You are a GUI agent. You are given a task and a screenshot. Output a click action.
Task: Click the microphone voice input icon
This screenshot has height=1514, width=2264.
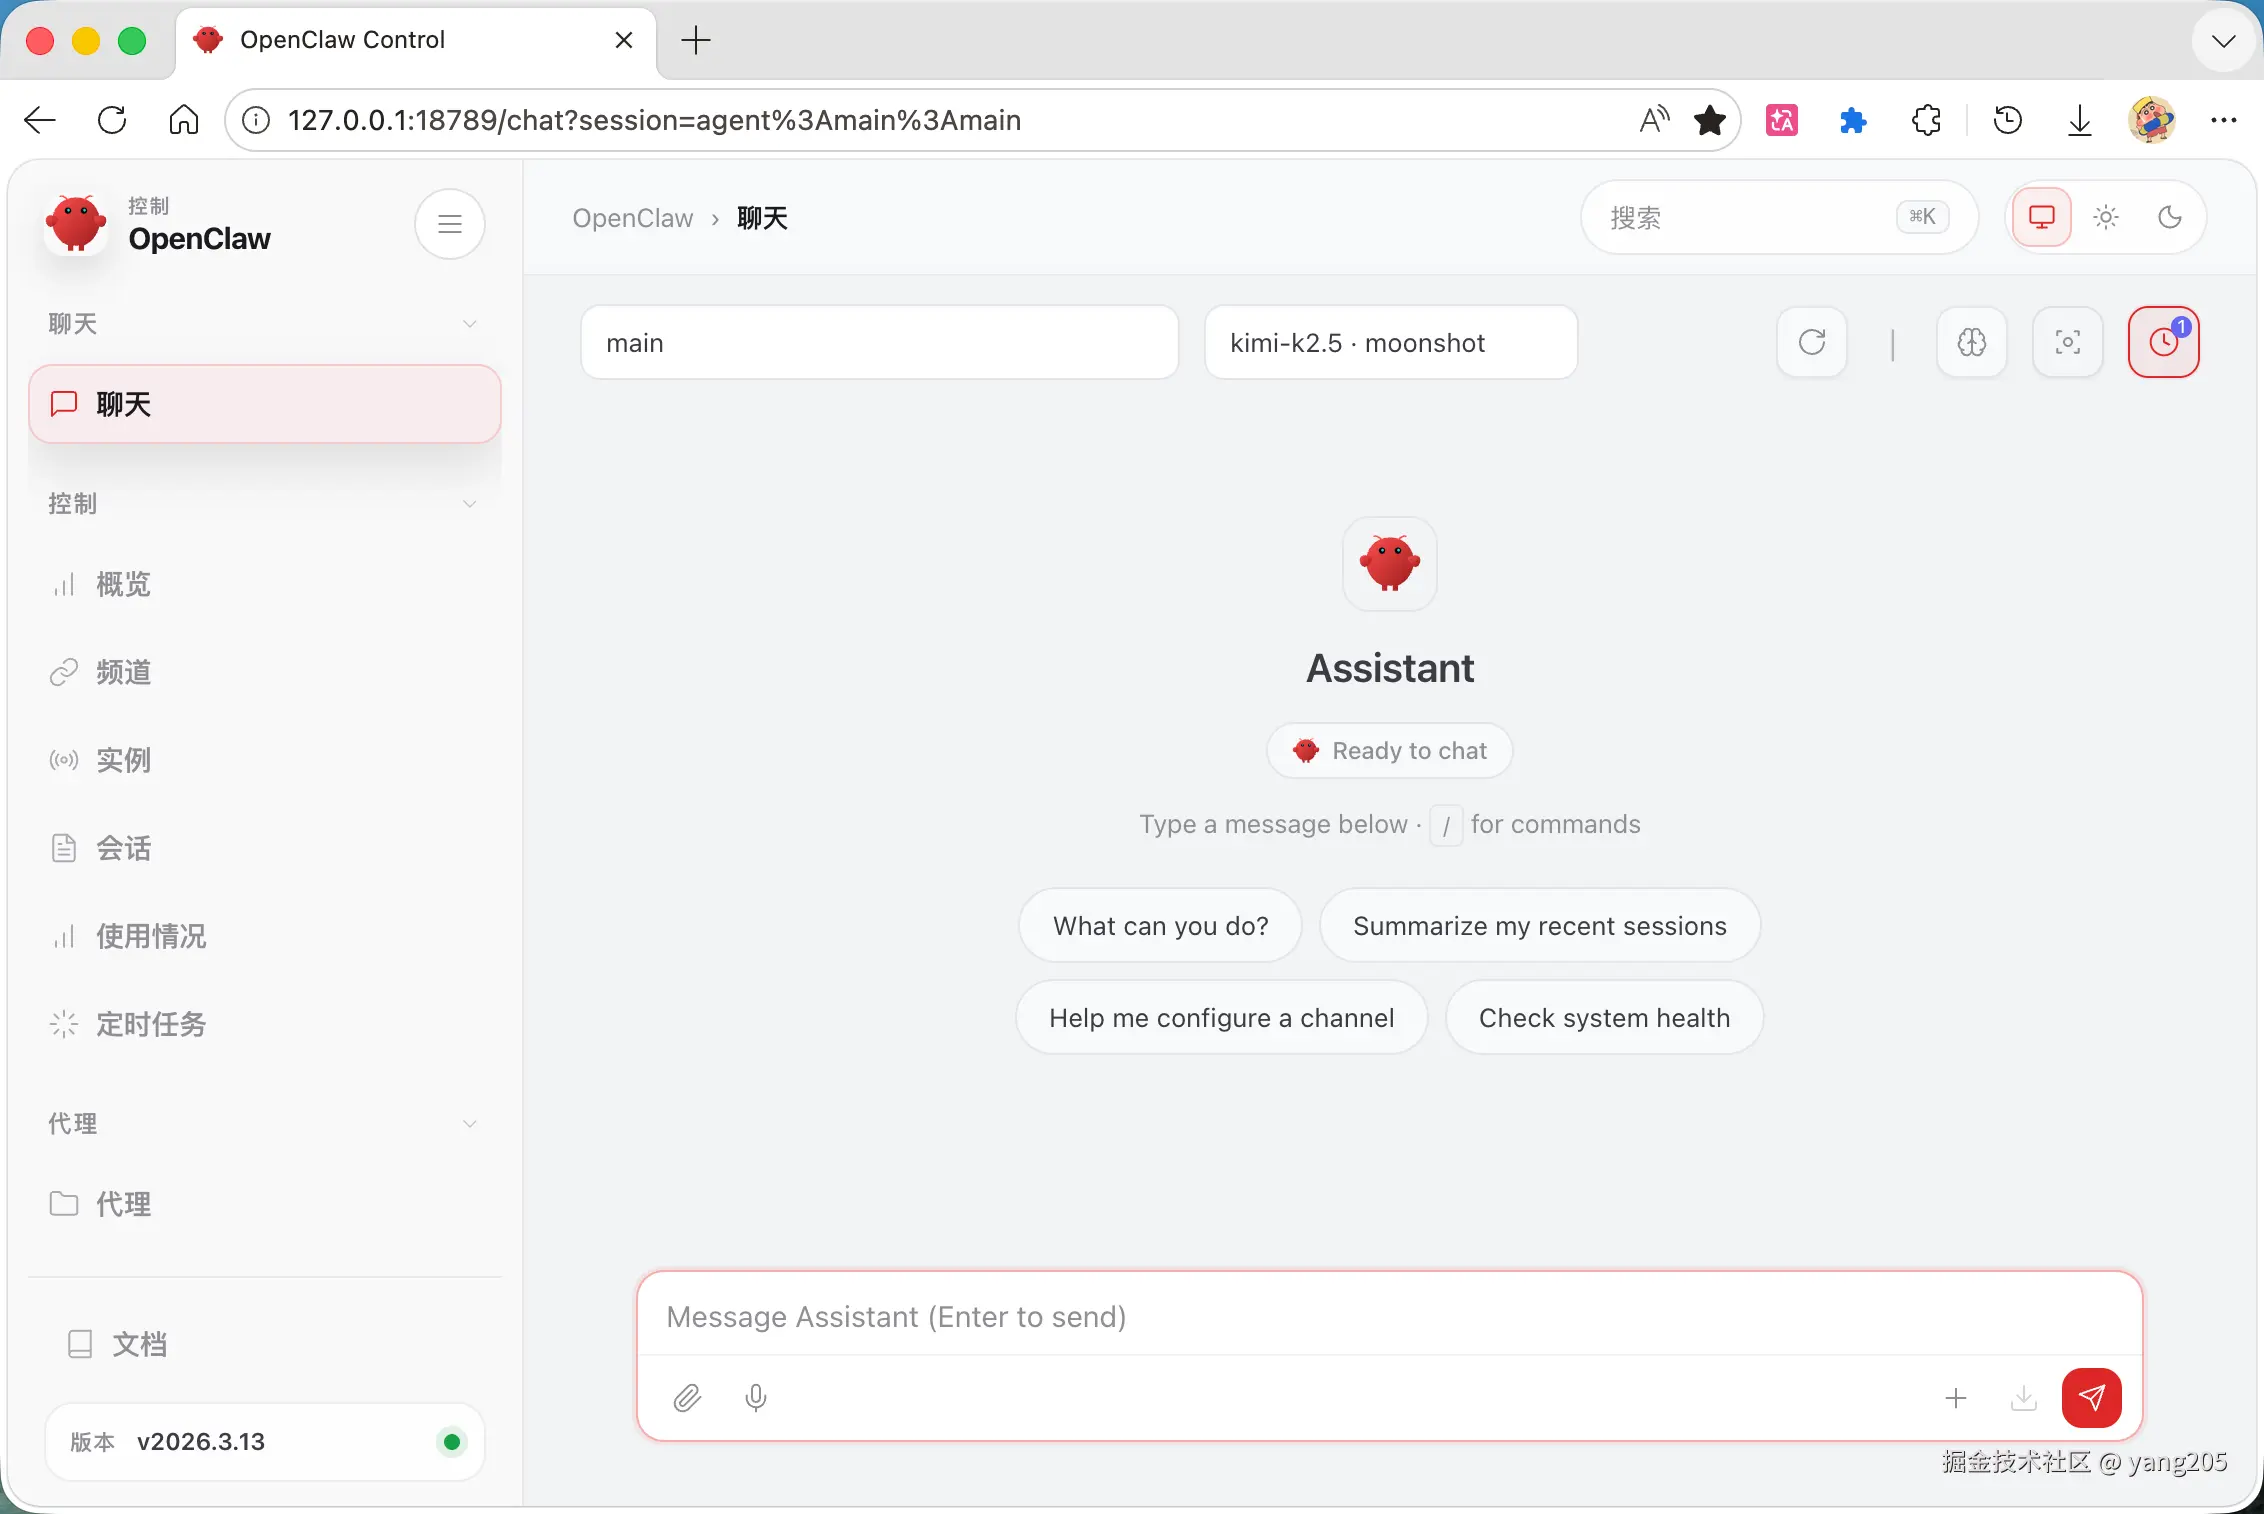[756, 1397]
